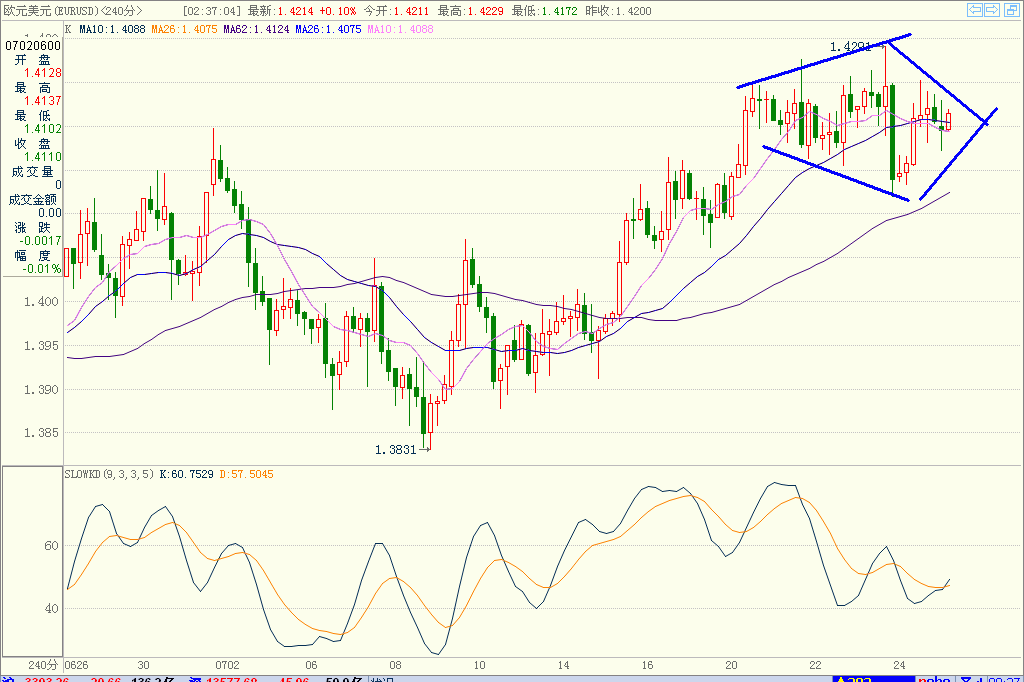Click the 开盘 value 1.4128 in side panel
Image resolution: width=1024 pixels, height=682 pixels.
click(x=43, y=73)
